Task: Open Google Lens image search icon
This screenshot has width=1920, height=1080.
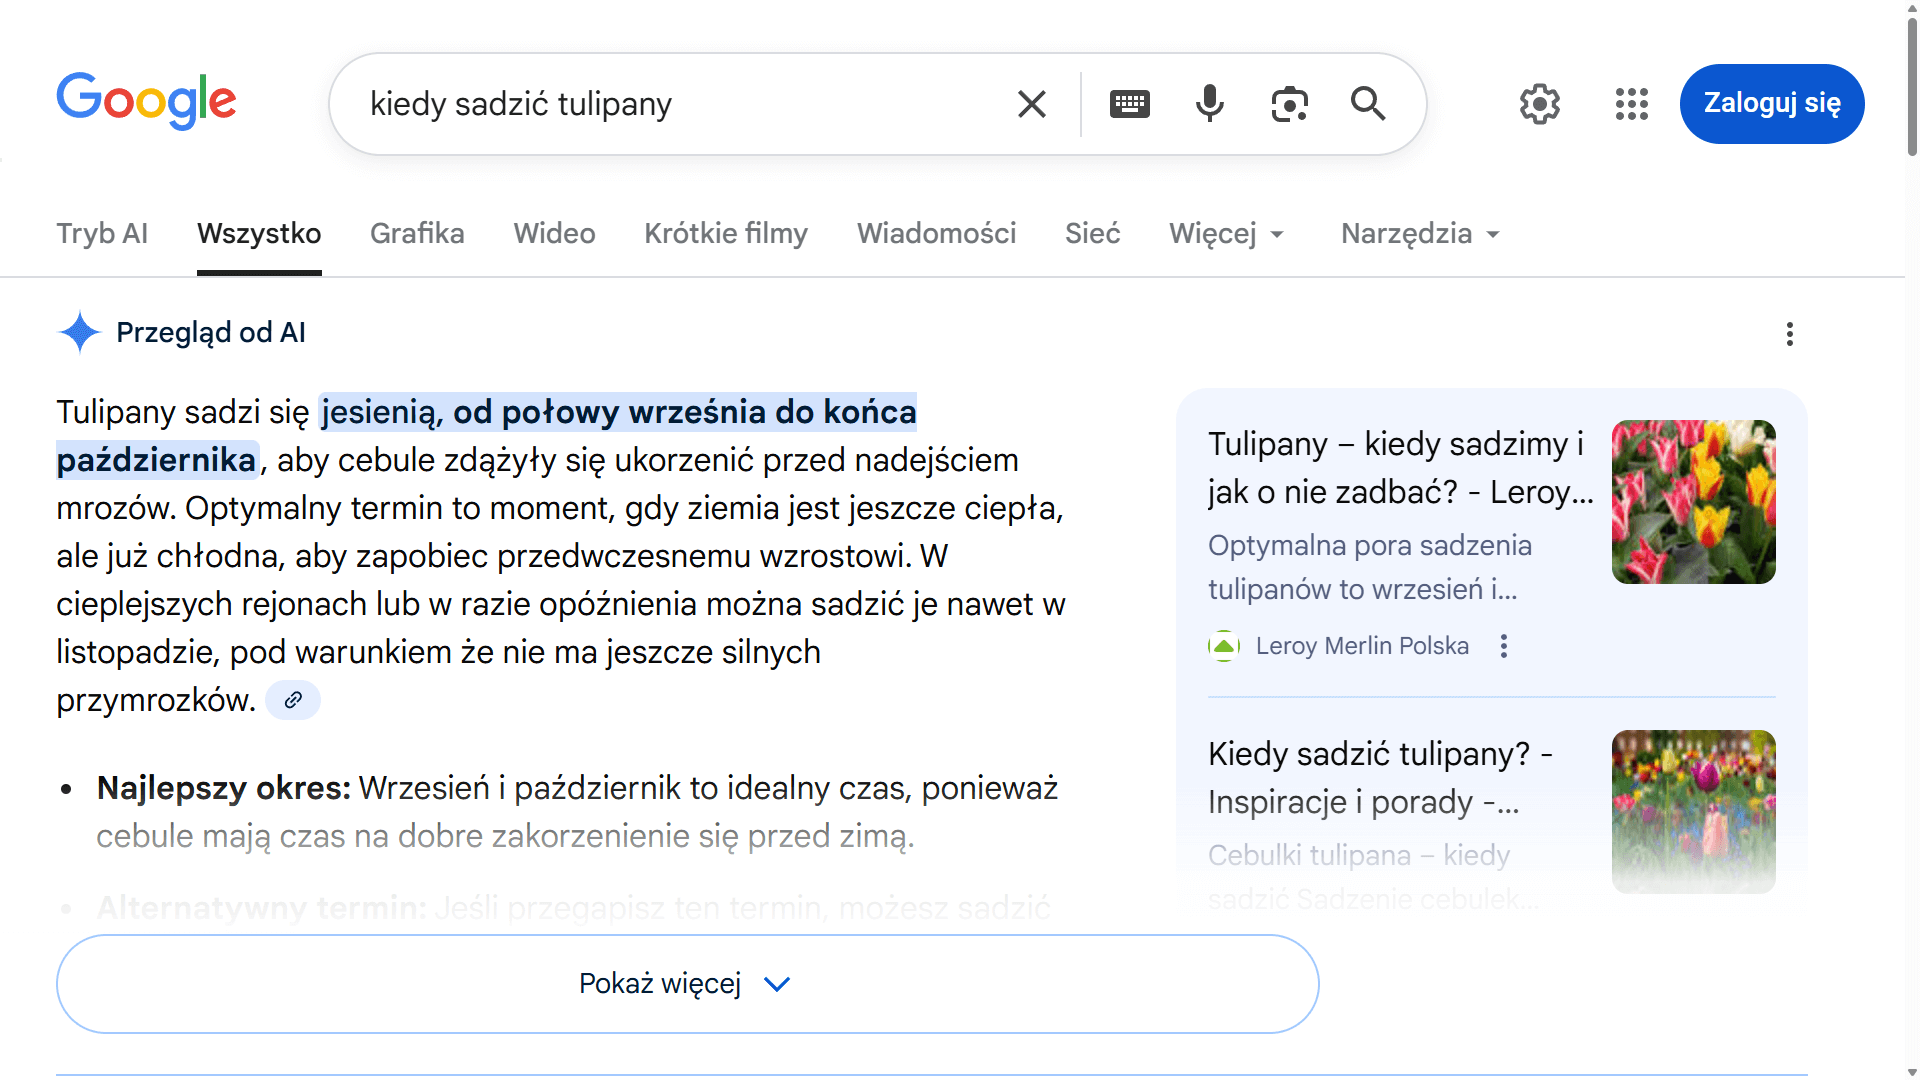Action: 1289,104
